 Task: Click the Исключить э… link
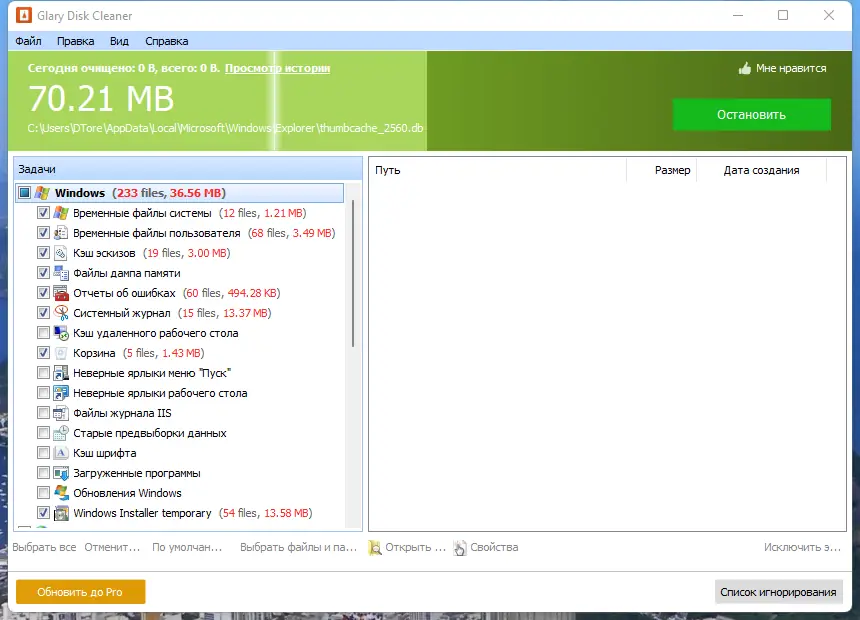tap(802, 548)
